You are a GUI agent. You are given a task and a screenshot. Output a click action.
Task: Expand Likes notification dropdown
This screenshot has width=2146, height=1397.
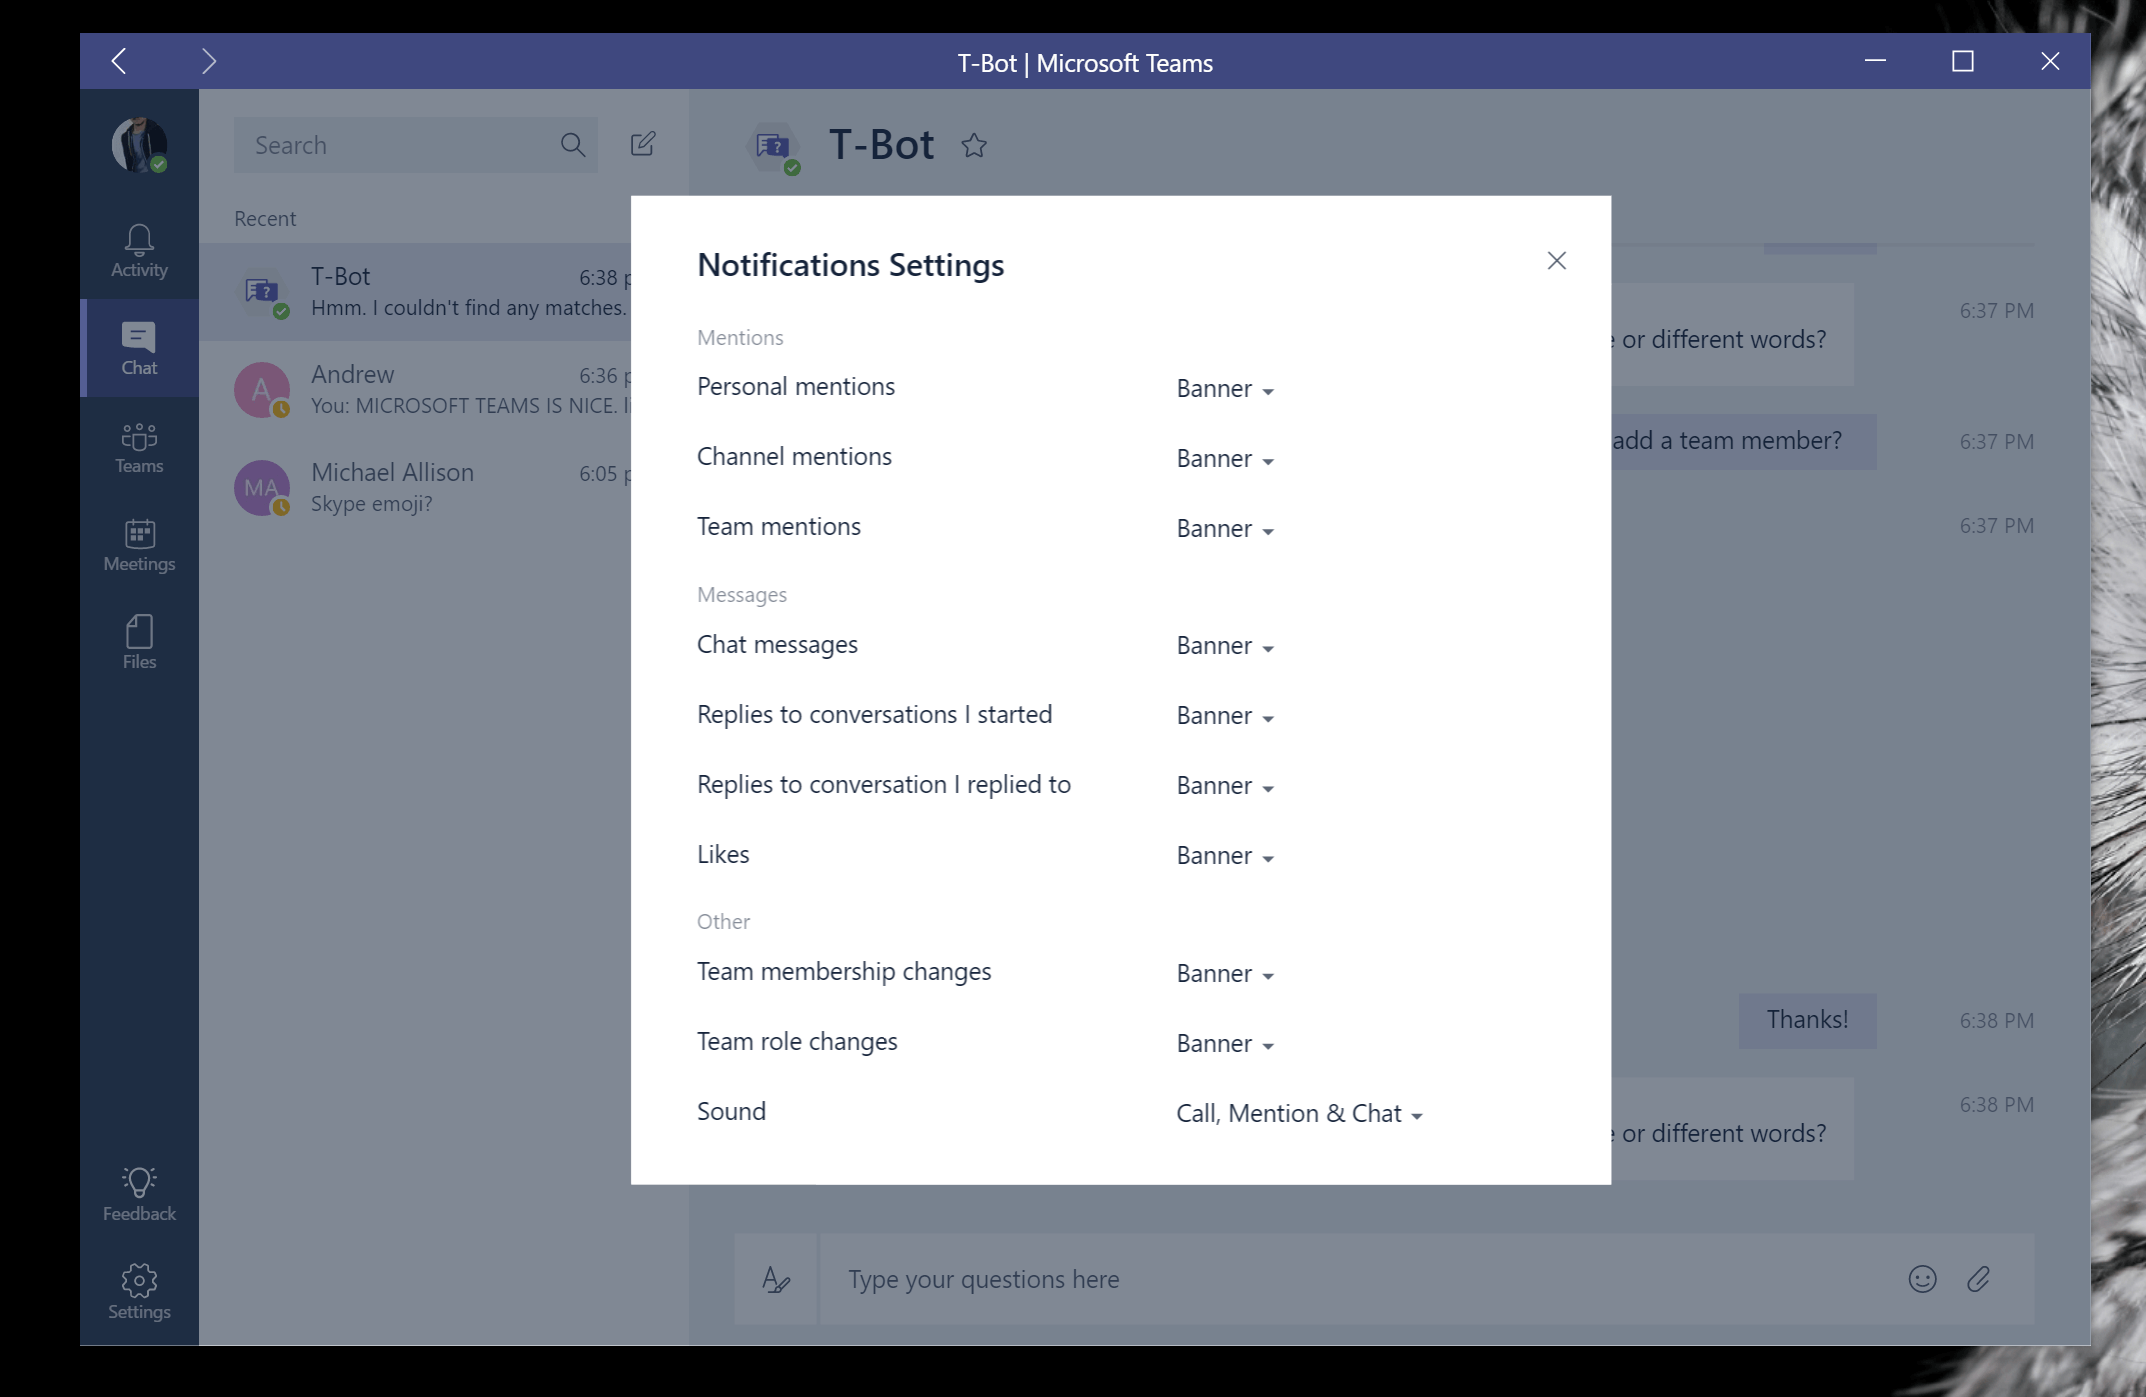pos(1225,856)
